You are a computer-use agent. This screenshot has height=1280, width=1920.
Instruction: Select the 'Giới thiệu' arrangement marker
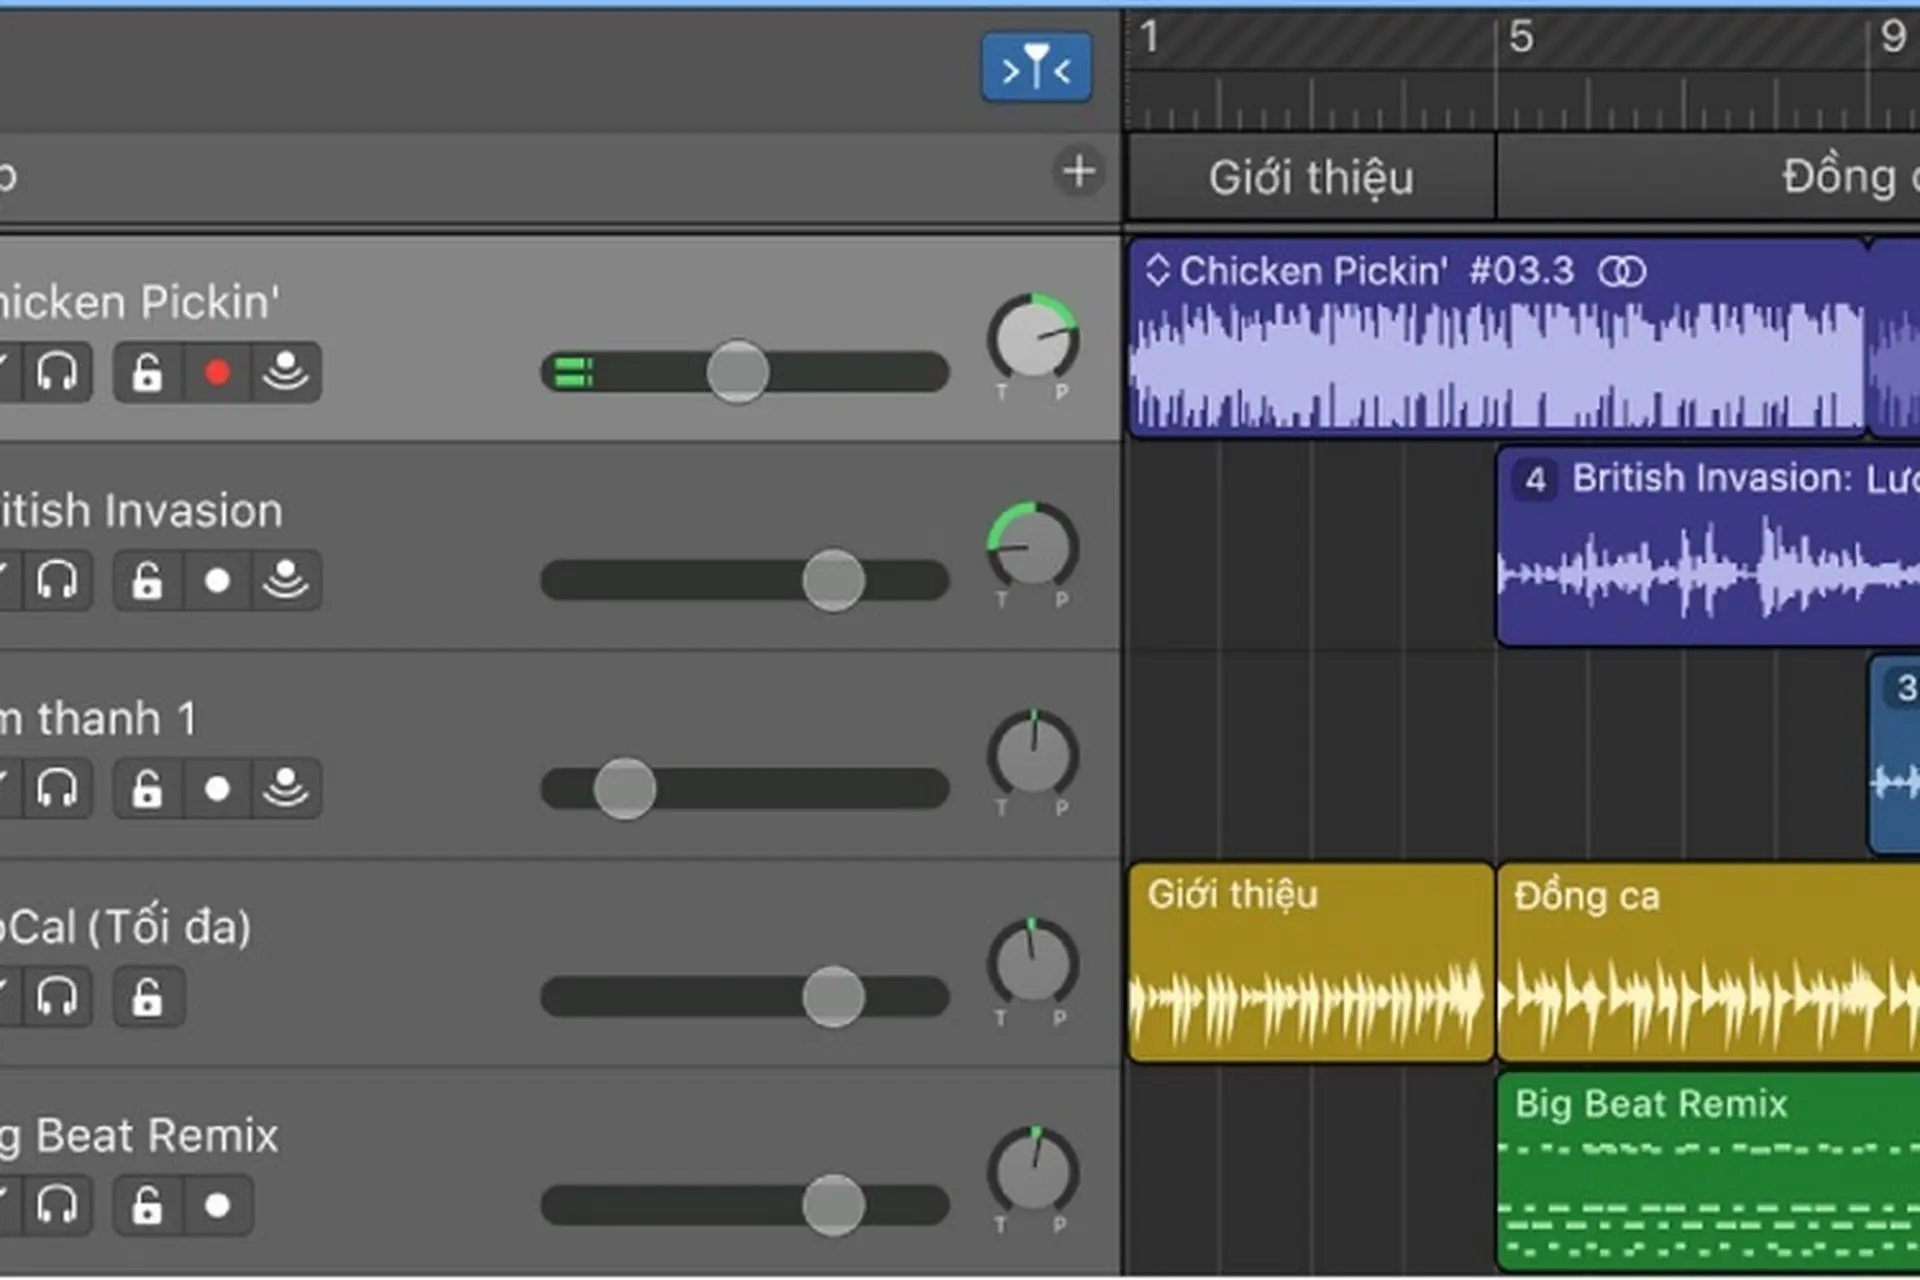[x=1311, y=177]
